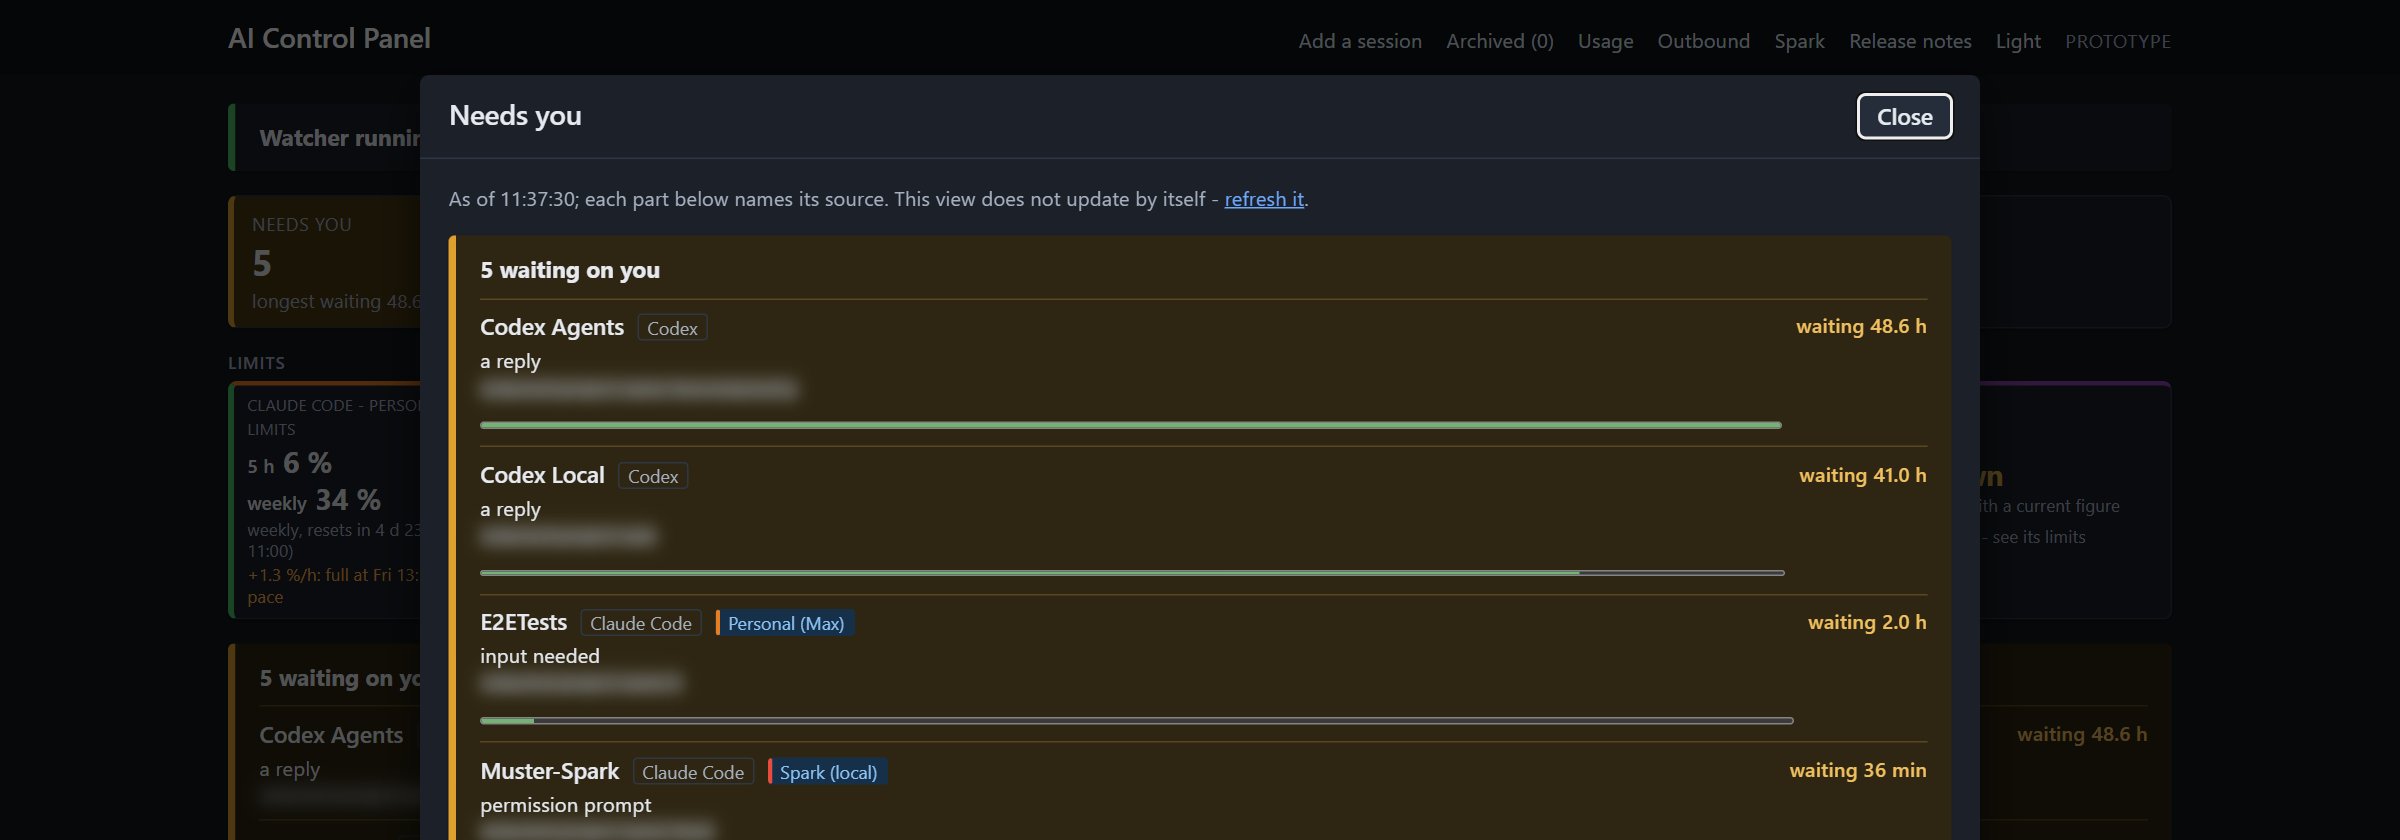Click the waiting 2.0 h label
The height and width of the screenshot is (840, 2400).
click(x=1867, y=622)
